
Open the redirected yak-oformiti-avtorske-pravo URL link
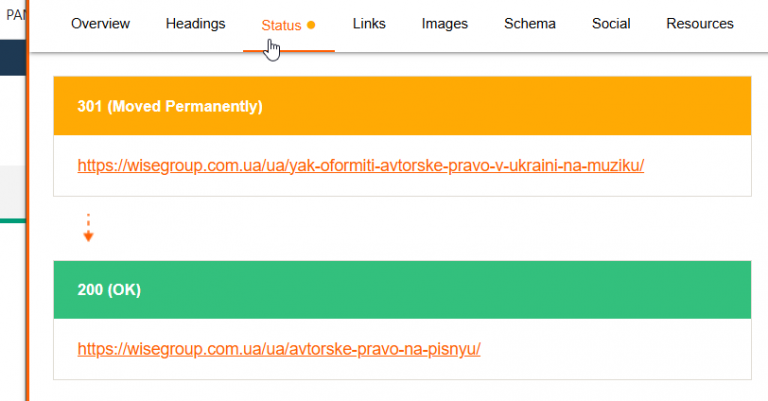coord(360,165)
